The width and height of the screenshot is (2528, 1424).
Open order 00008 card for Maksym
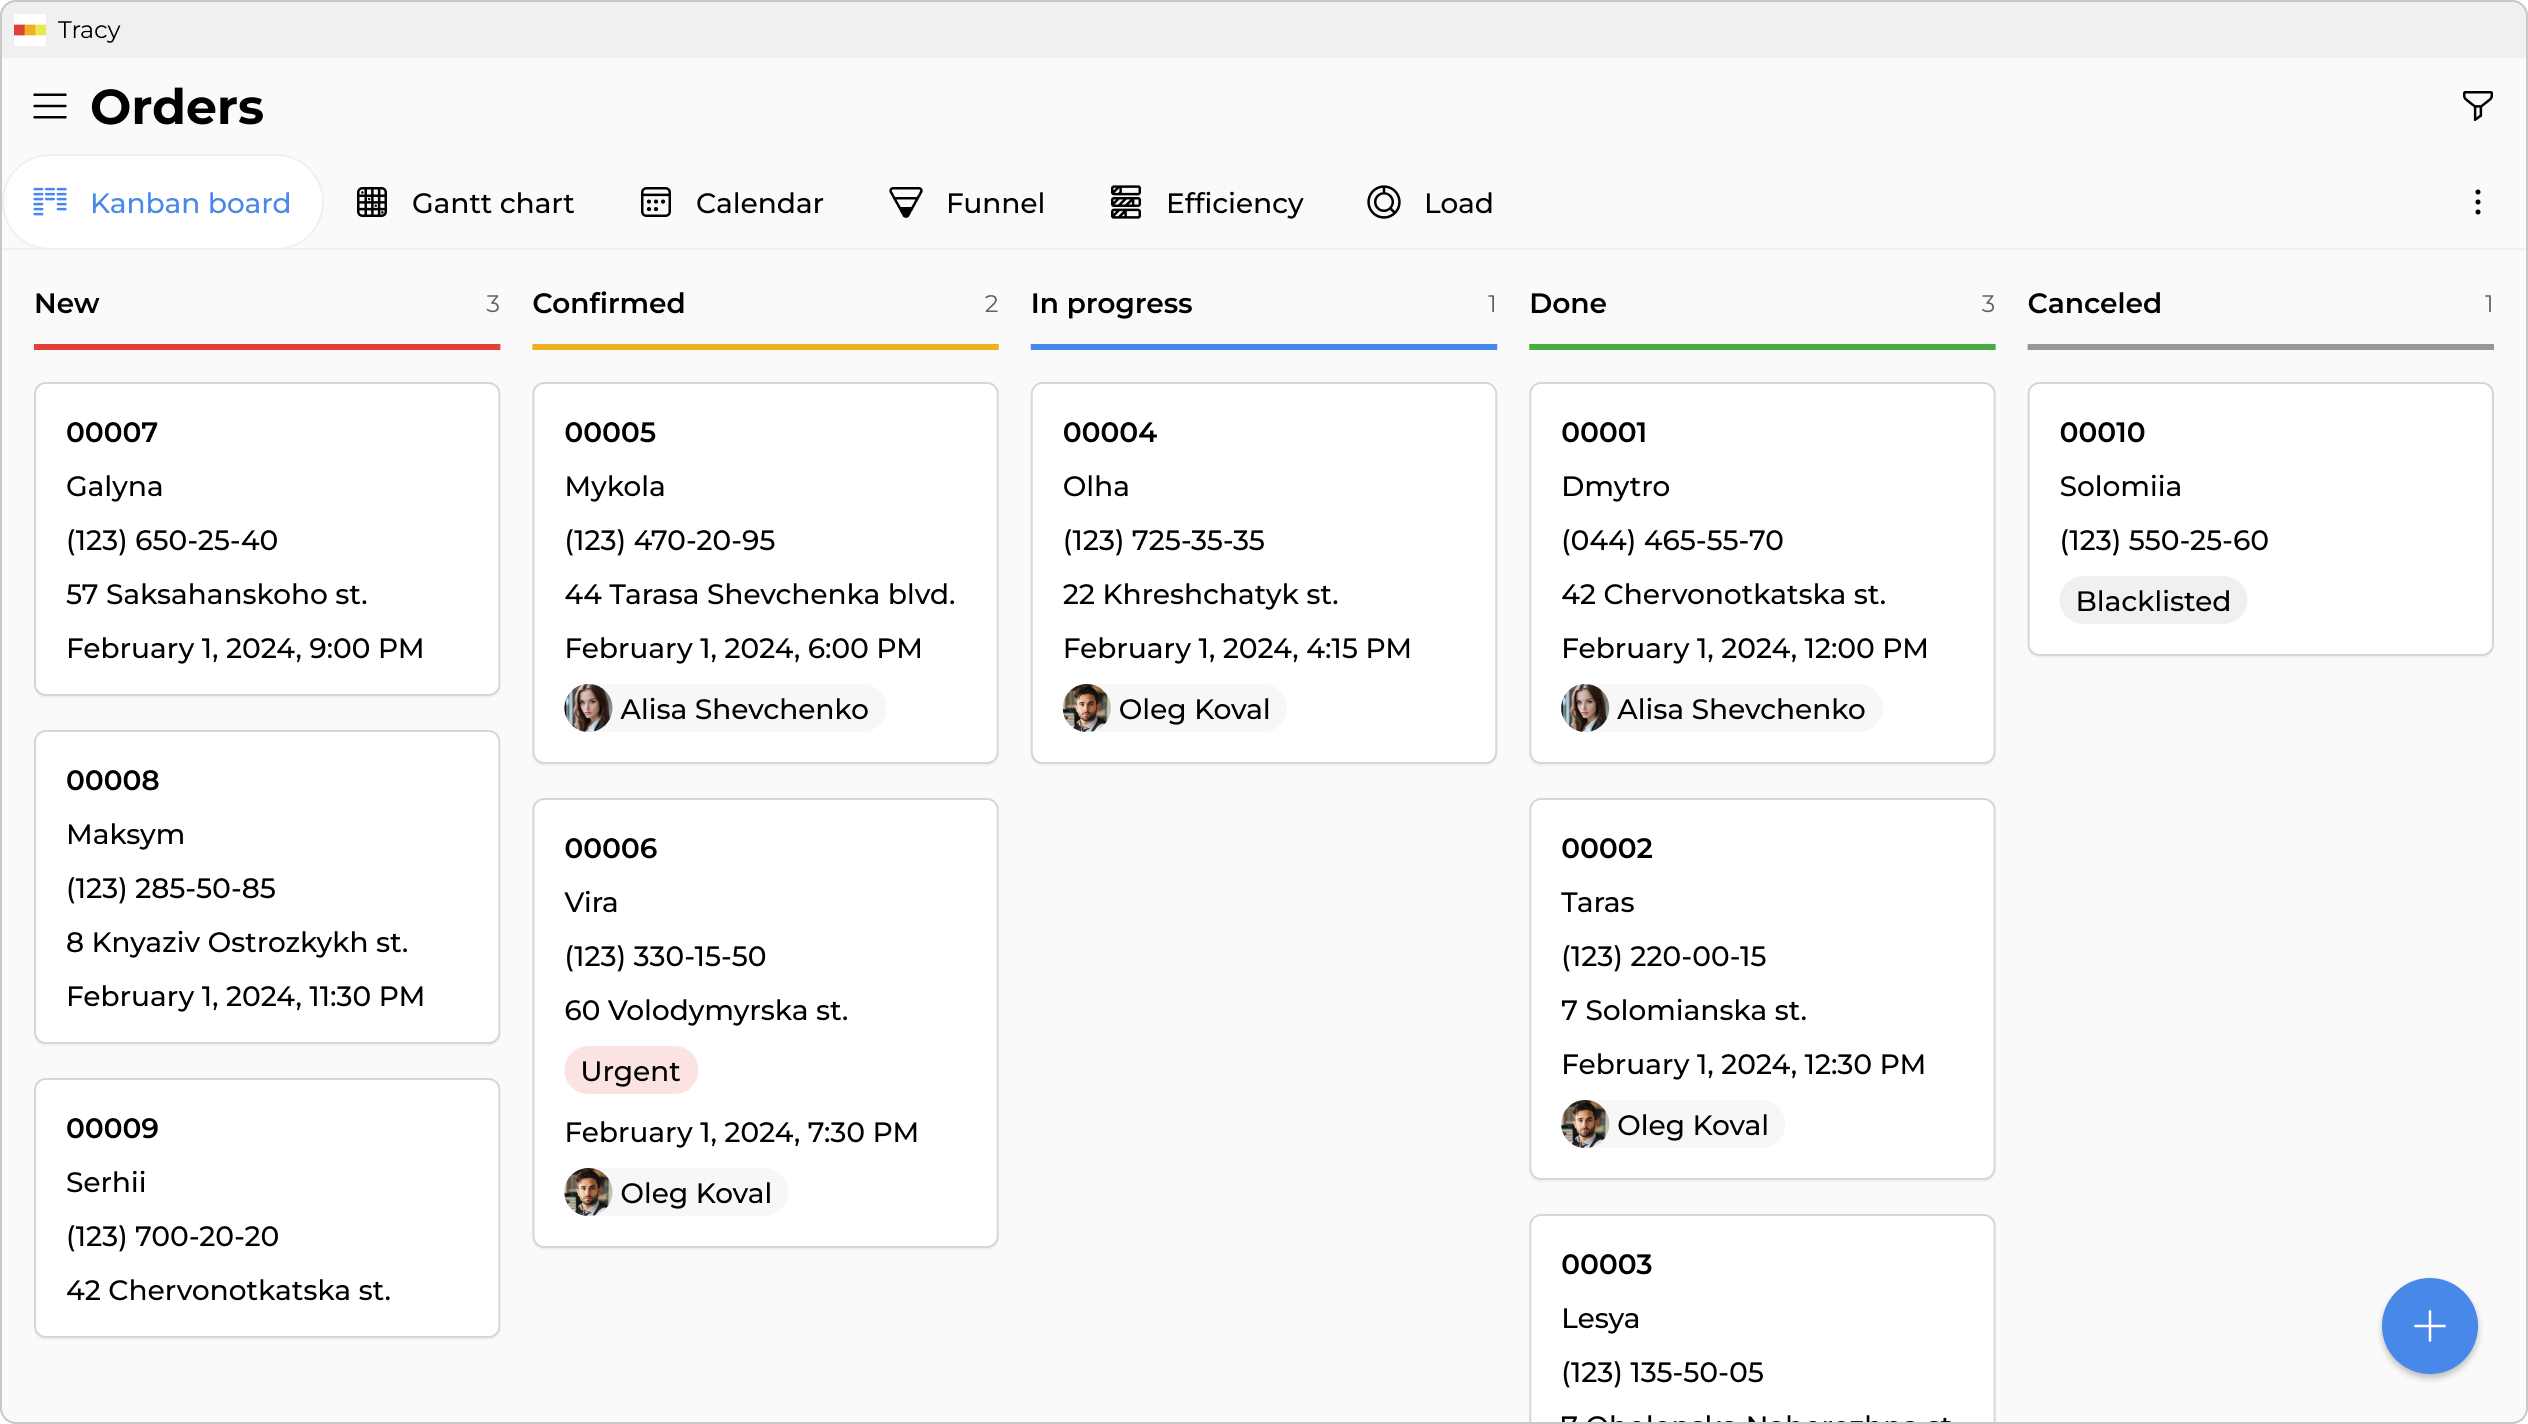pyautogui.click(x=266, y=886)
